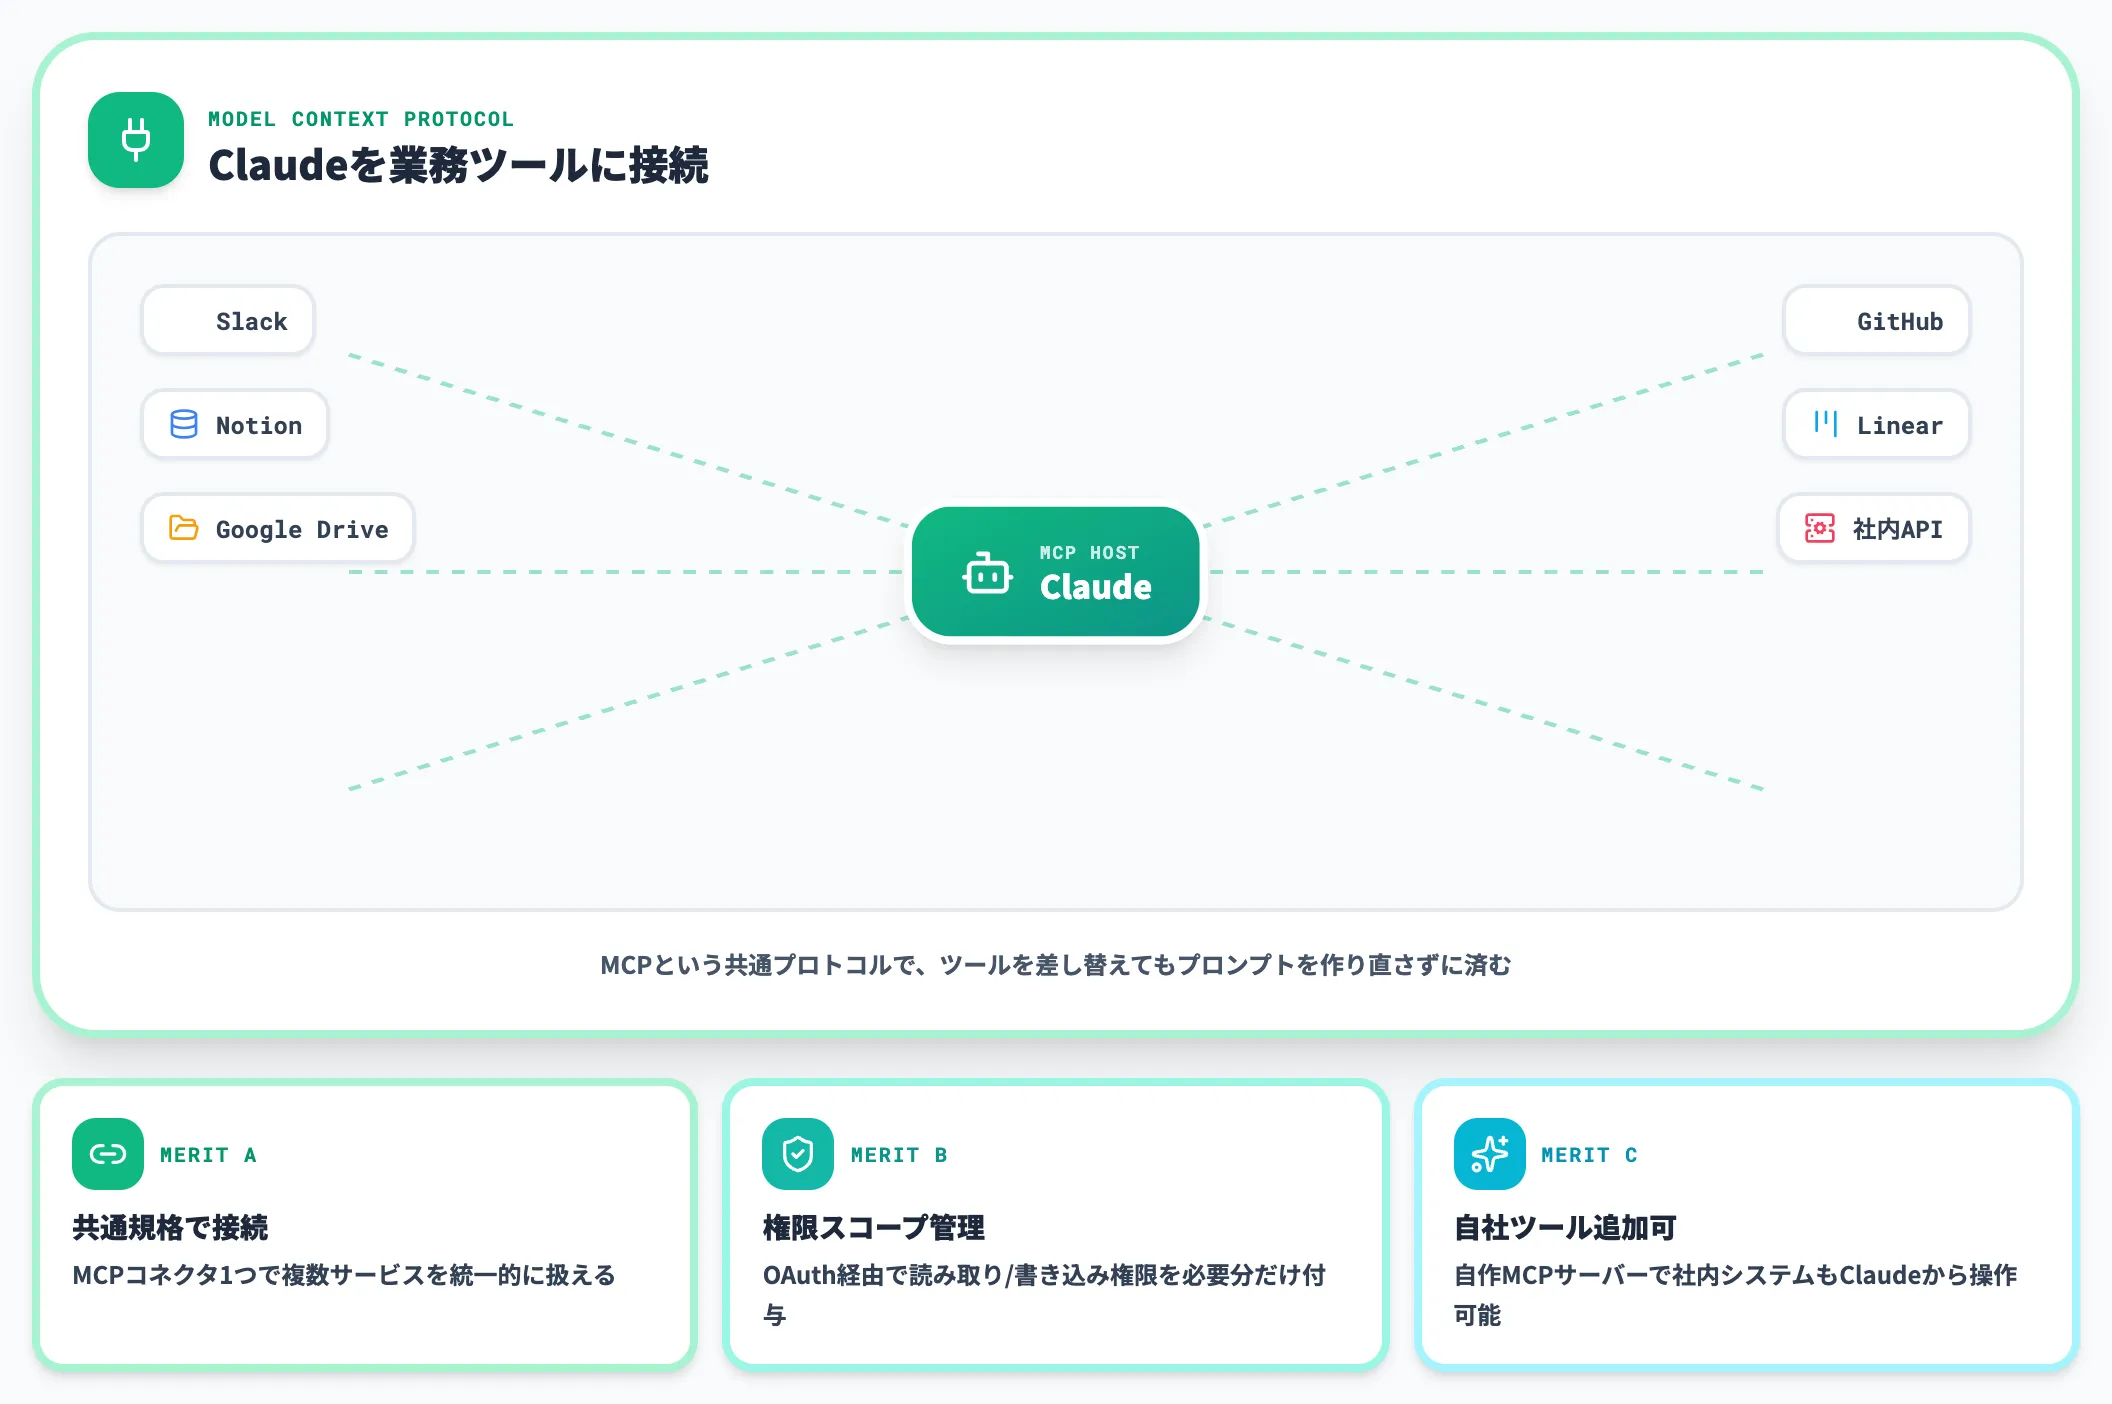Select the Linear tool chip
This screenshot has height=1404, width=2112.
pos(1876,424)
